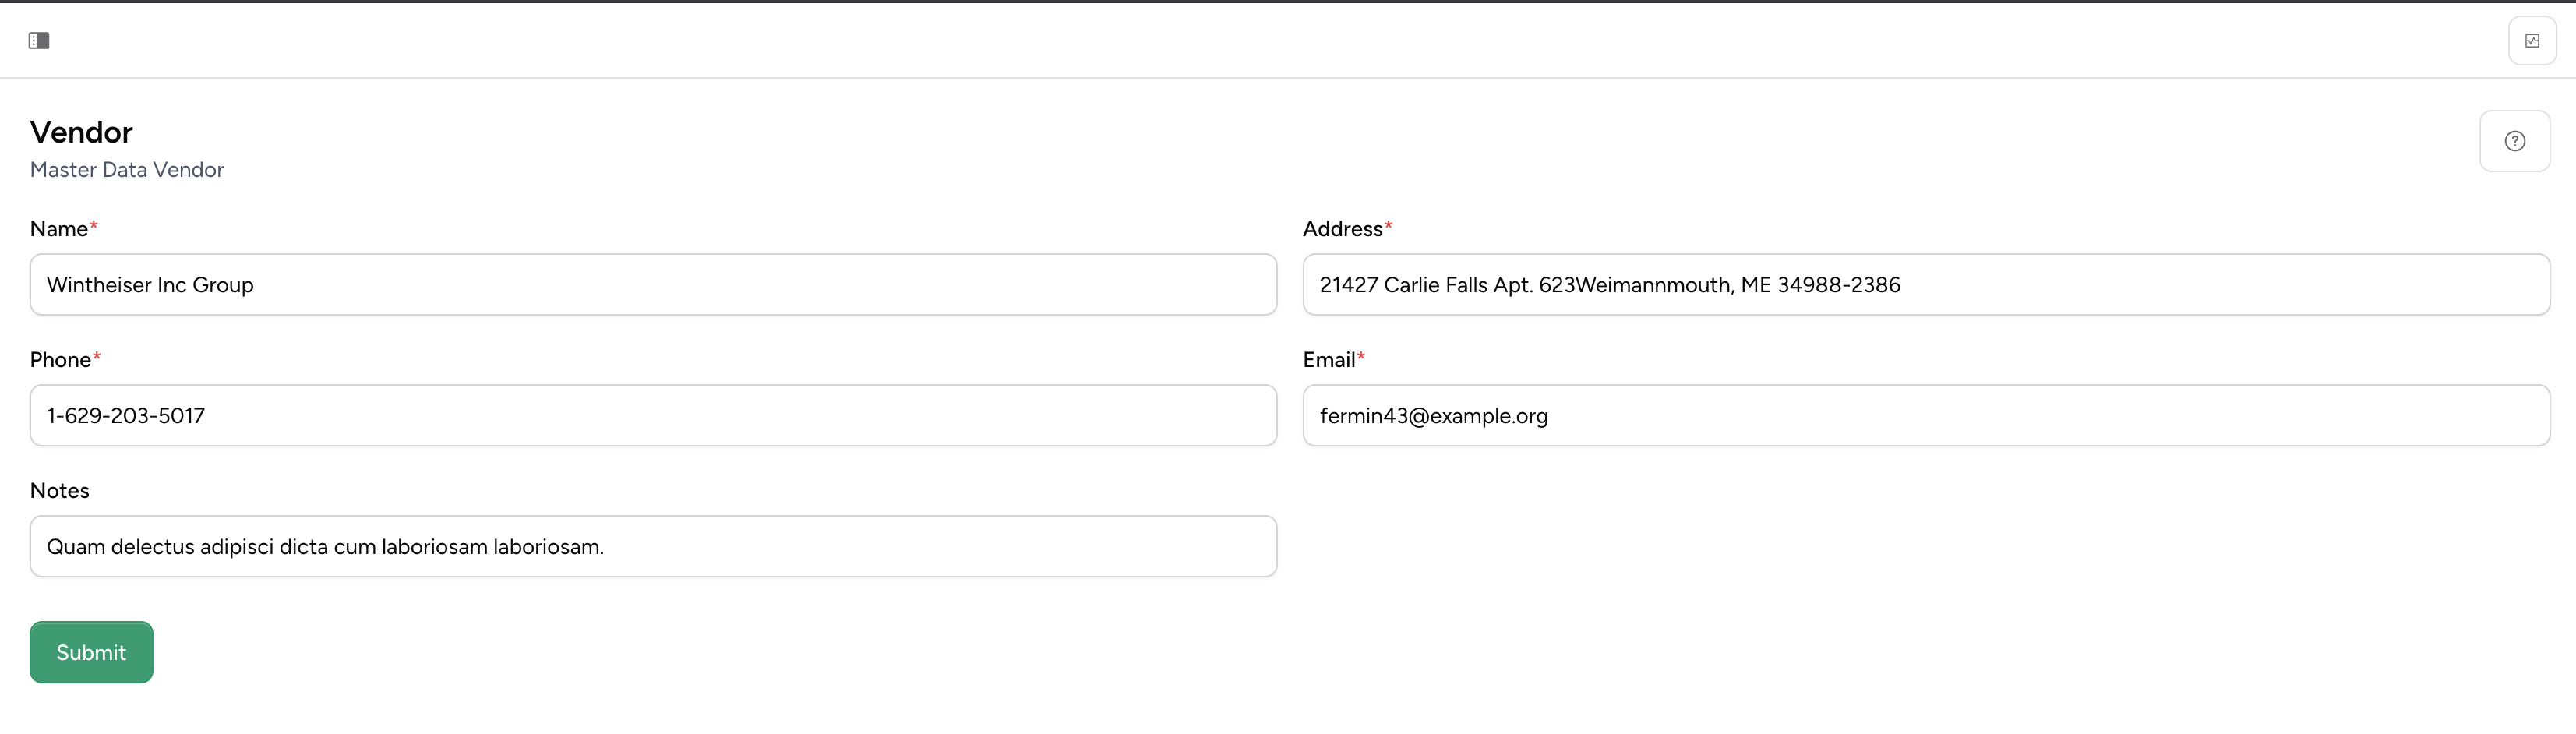Submit the vendor form
The width and height of the screenshot is (2576, 734).
pos(91,652)
